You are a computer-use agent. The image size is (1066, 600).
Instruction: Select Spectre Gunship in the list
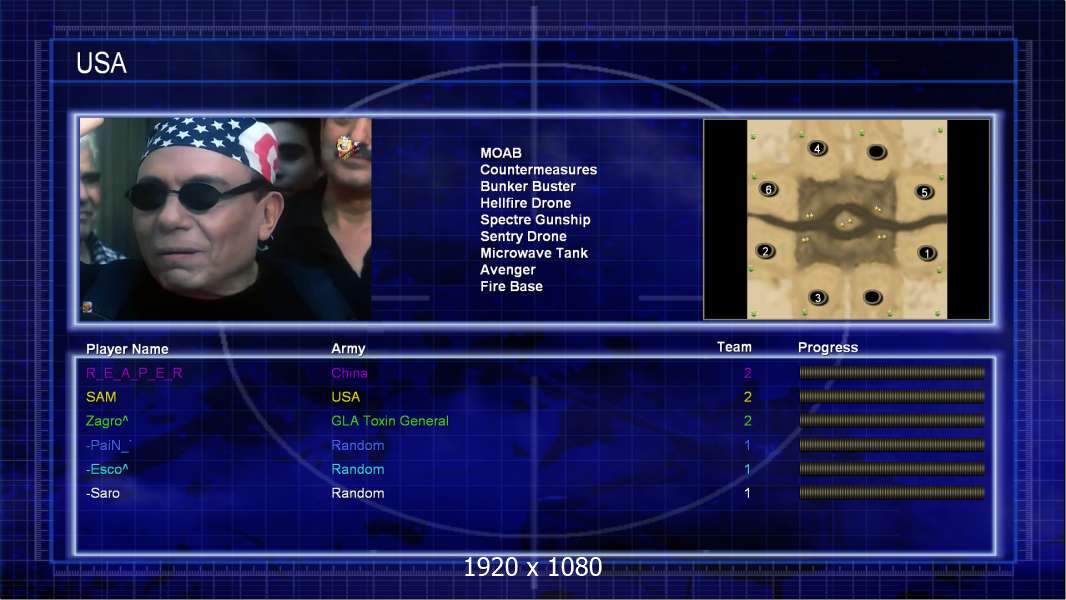click(x=535, y=219)
